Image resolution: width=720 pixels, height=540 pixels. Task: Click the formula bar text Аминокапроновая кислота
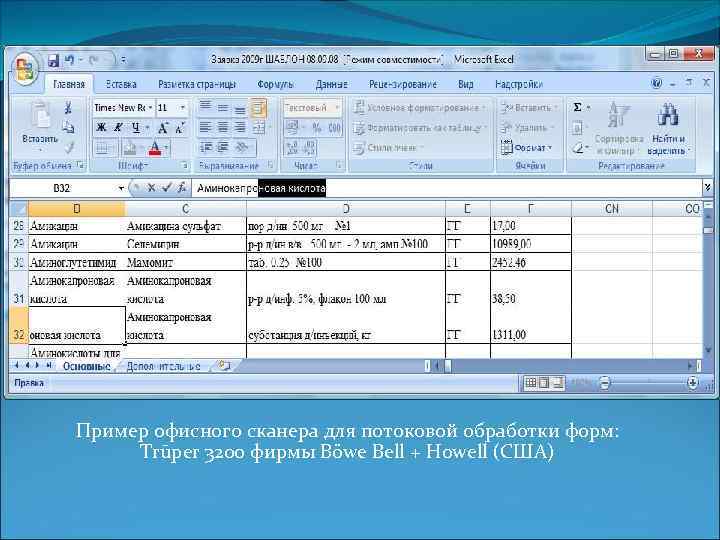pyautogui.click(x=261, y=188)
